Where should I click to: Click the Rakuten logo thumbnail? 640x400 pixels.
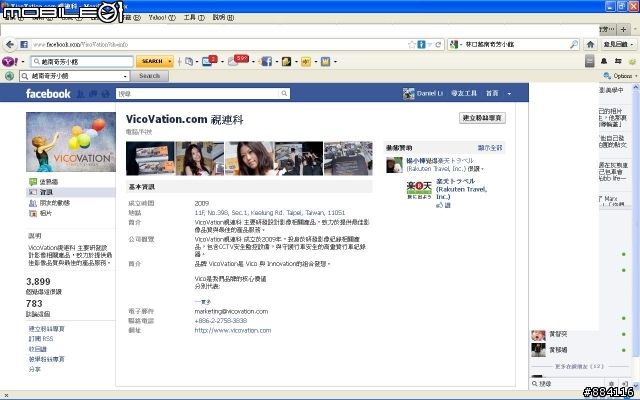click(x=419, y=191)
